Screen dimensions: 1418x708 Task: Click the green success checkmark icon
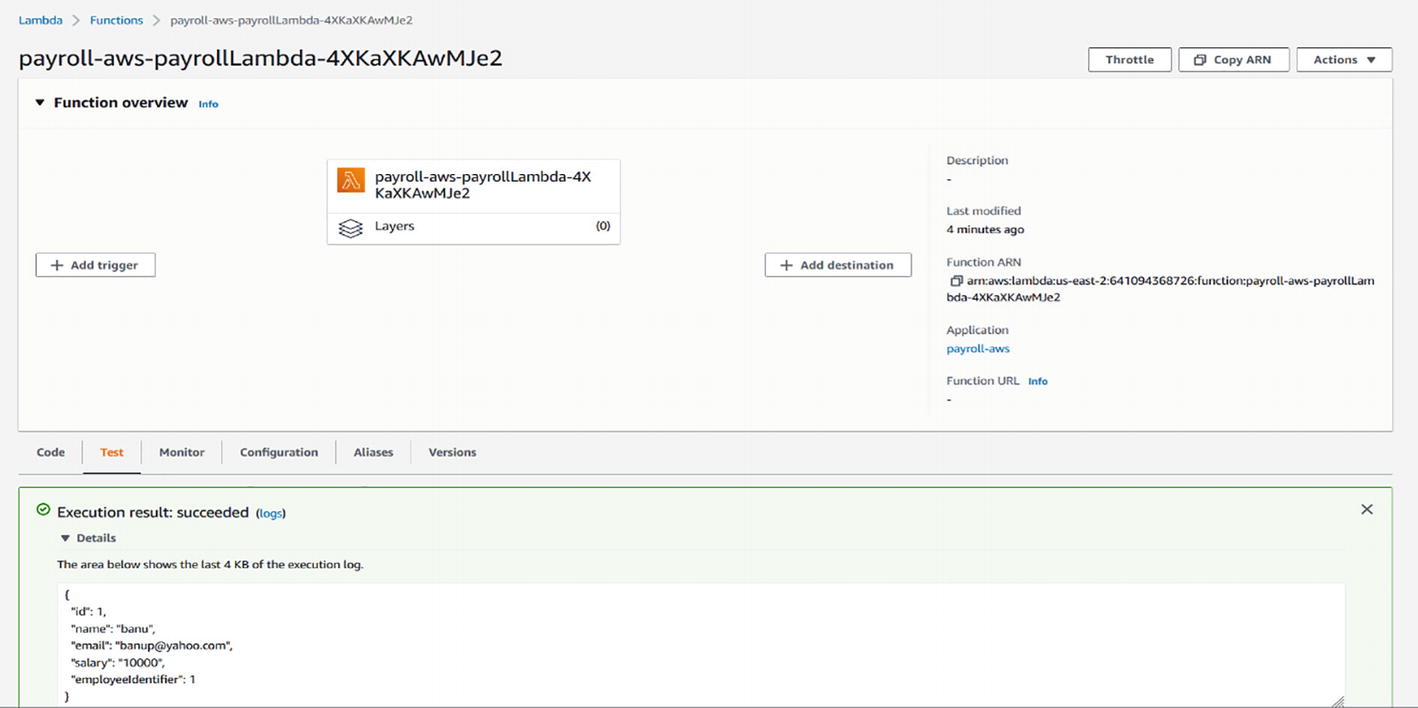pos(43,510)
